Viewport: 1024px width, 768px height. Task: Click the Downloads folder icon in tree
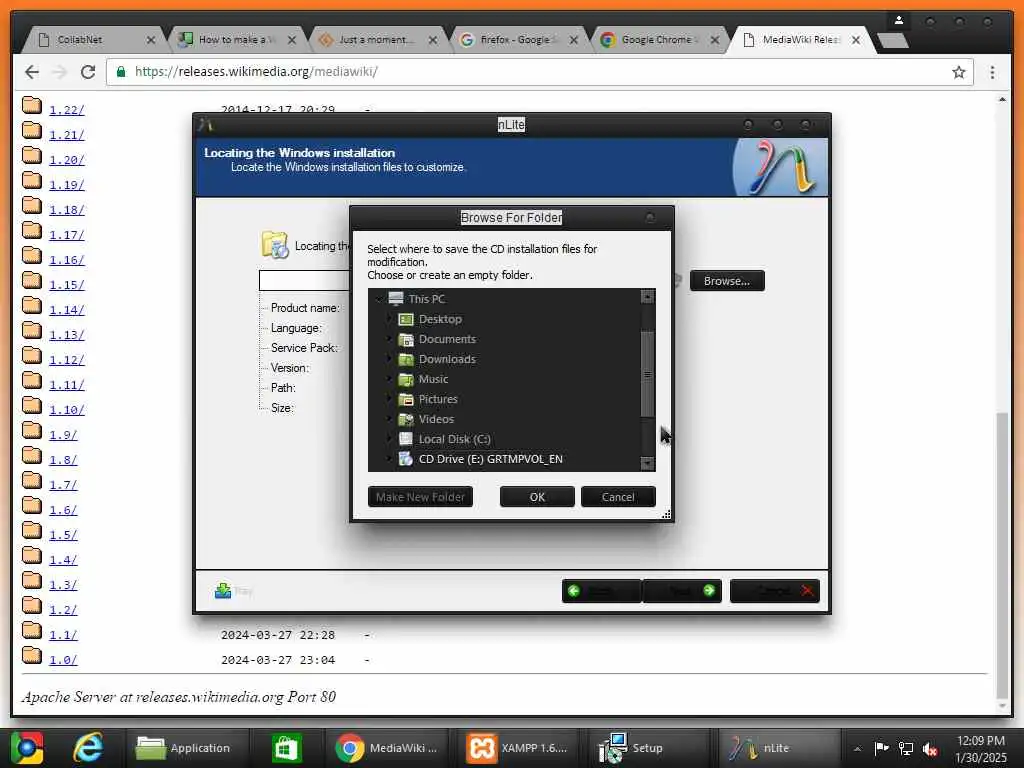point(406,359)
